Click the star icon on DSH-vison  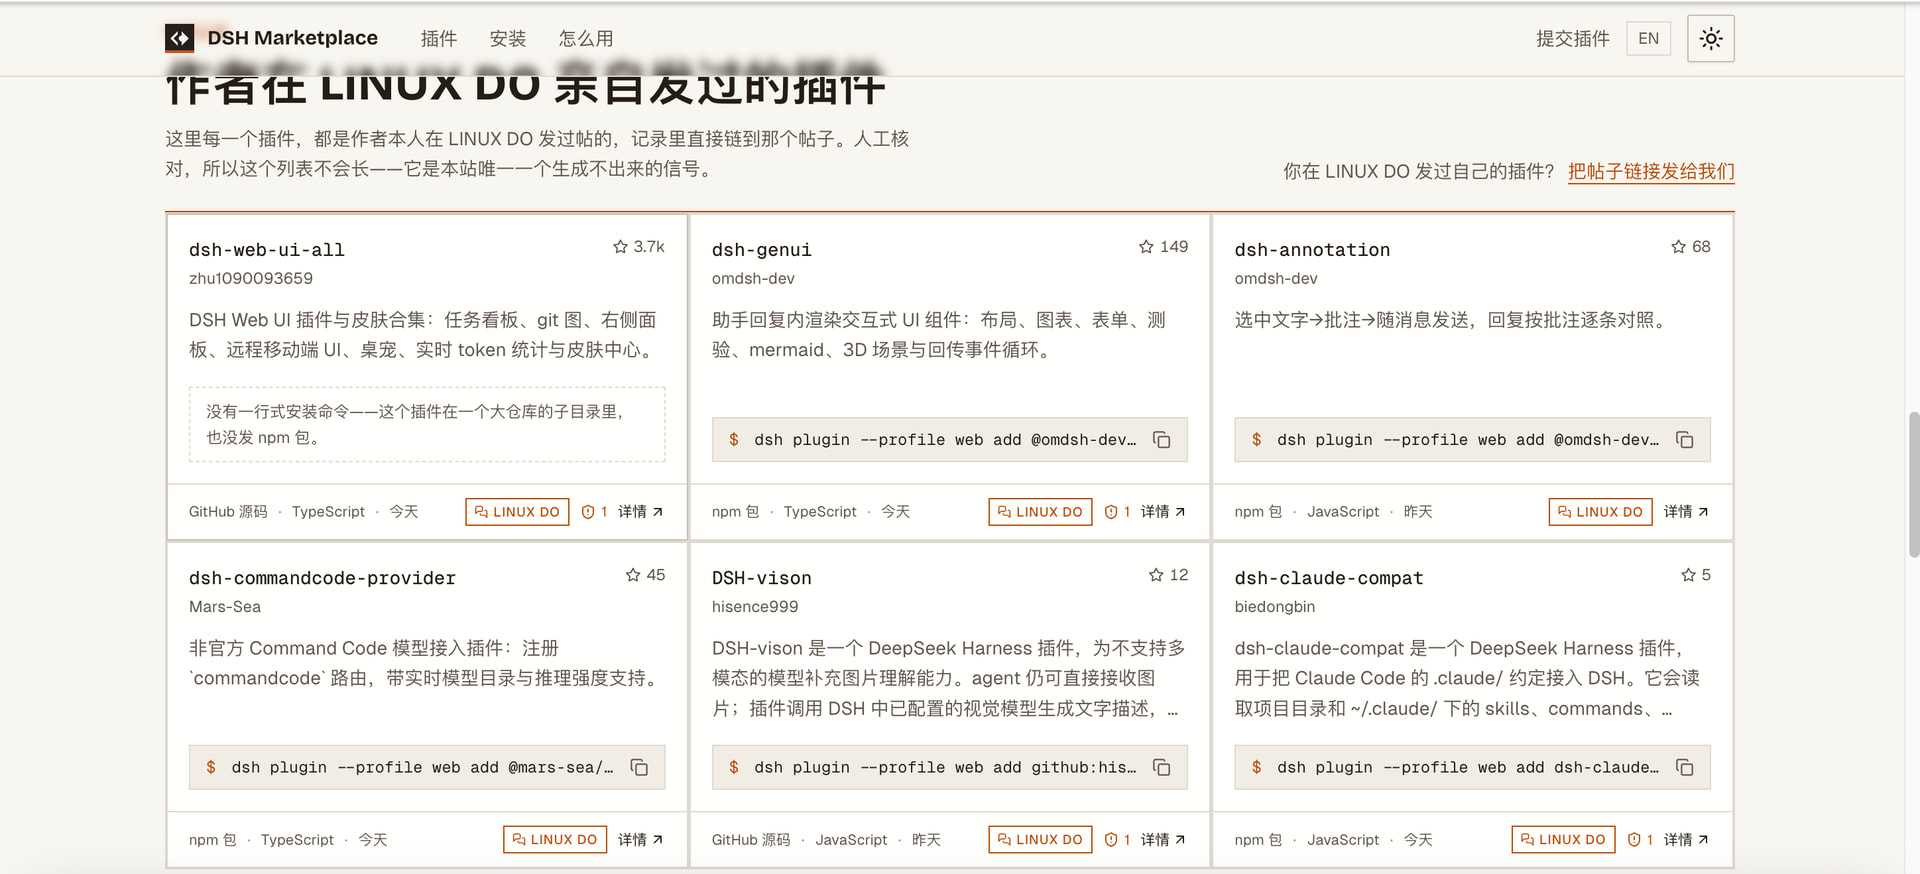click(x=1156, y=574)
